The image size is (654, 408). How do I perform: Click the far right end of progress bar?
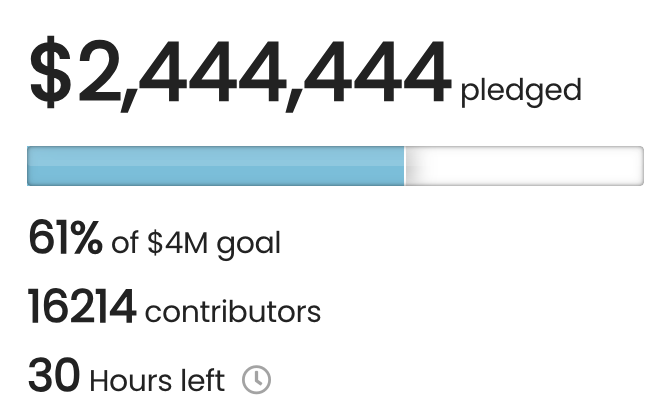click(x=638, y=166)
